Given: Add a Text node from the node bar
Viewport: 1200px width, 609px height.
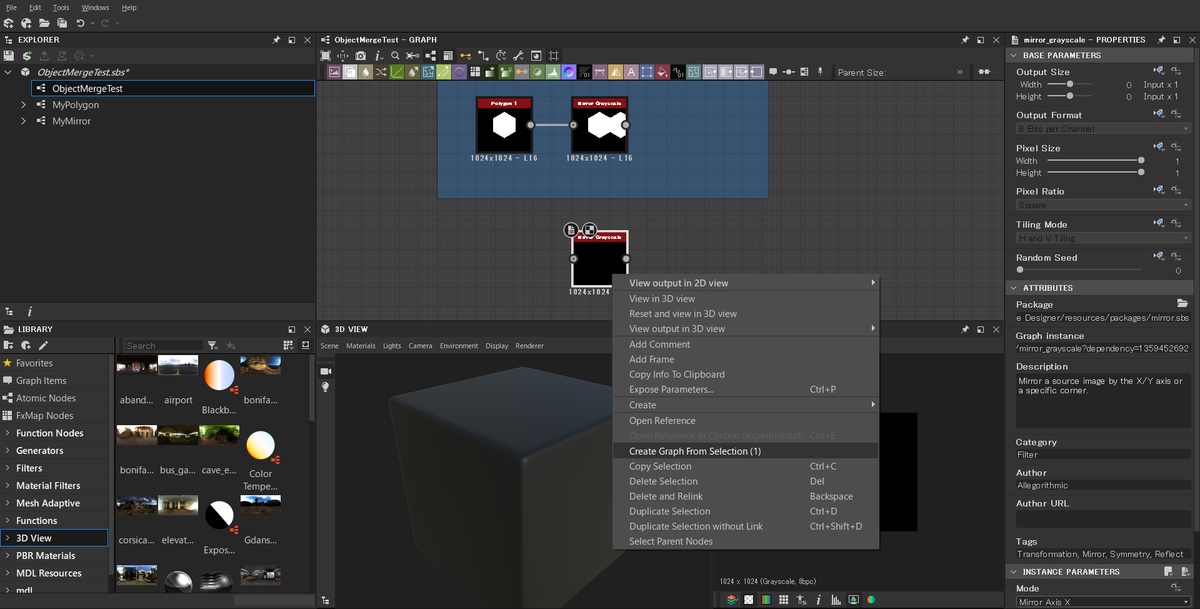Looking at the screenshot, I should tap(631, 72).
